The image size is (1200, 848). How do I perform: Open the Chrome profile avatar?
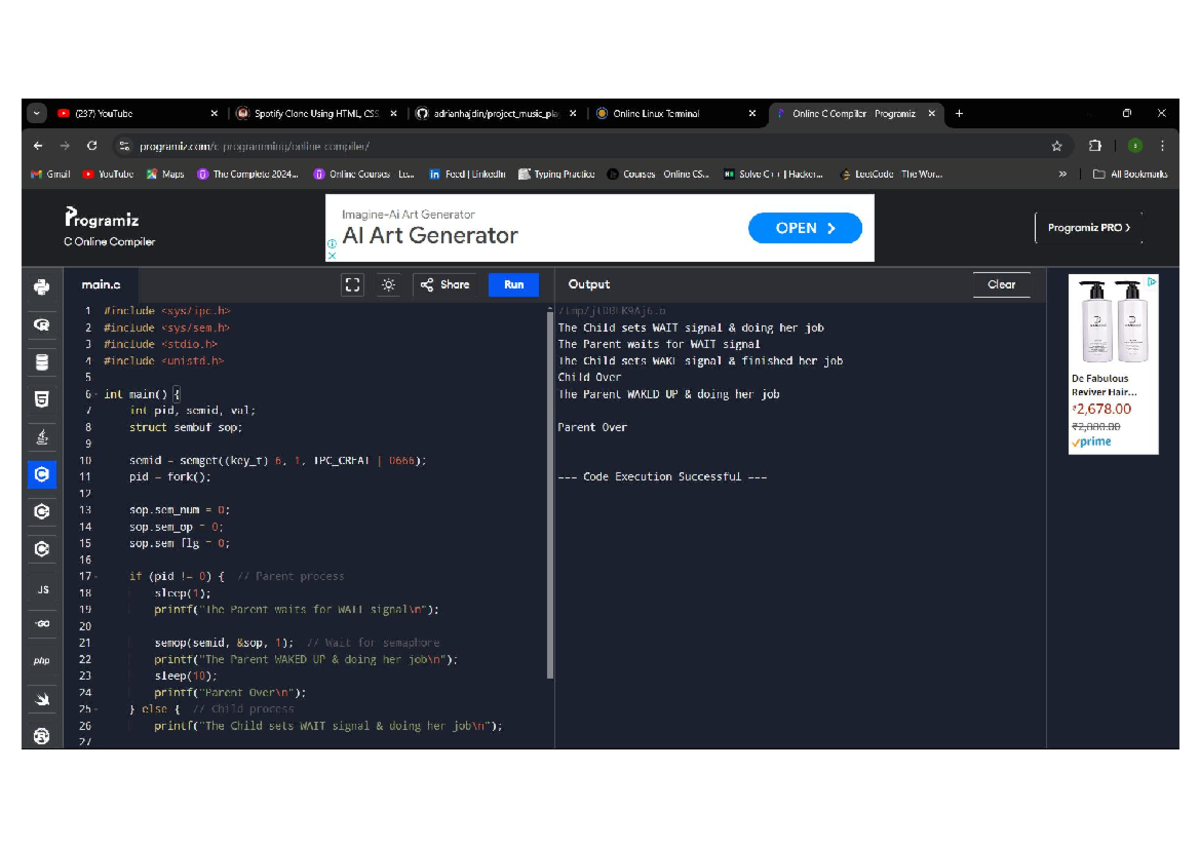(1135, 146)
